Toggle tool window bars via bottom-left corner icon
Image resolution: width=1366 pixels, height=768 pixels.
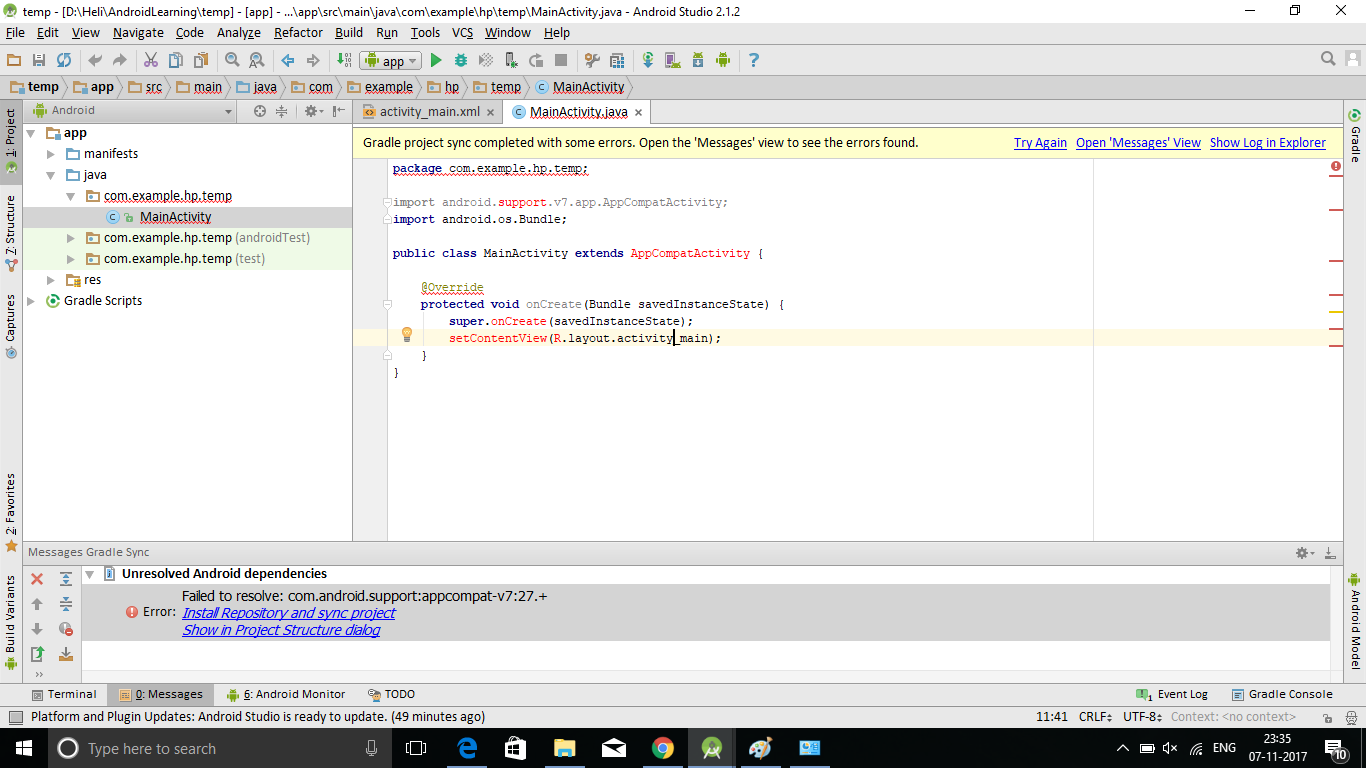click(15, 717)
